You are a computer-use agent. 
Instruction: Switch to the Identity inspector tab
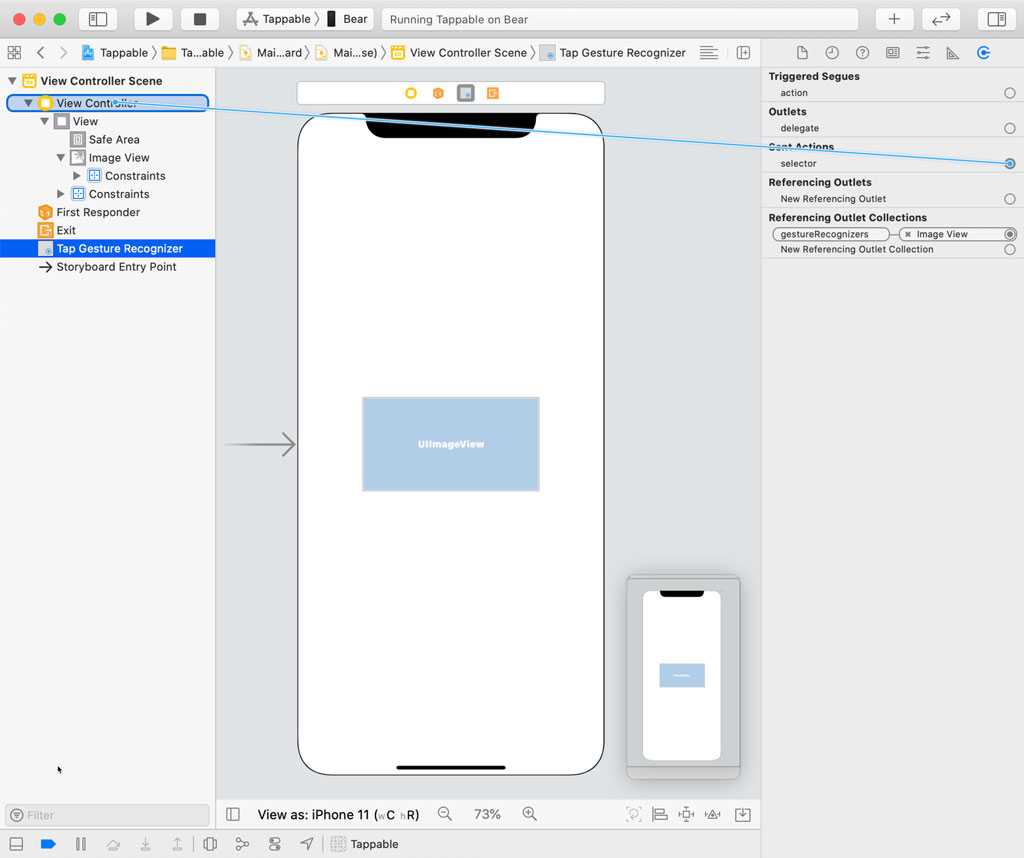893,53
